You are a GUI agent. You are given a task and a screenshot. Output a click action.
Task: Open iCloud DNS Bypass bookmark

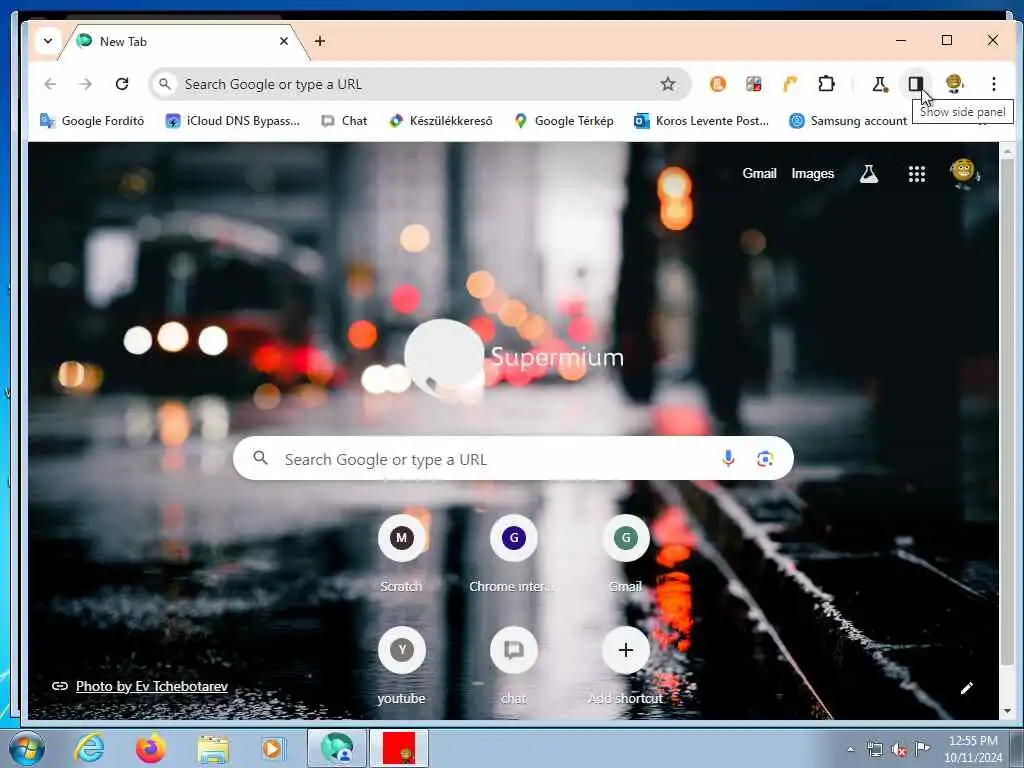[232, 121]
